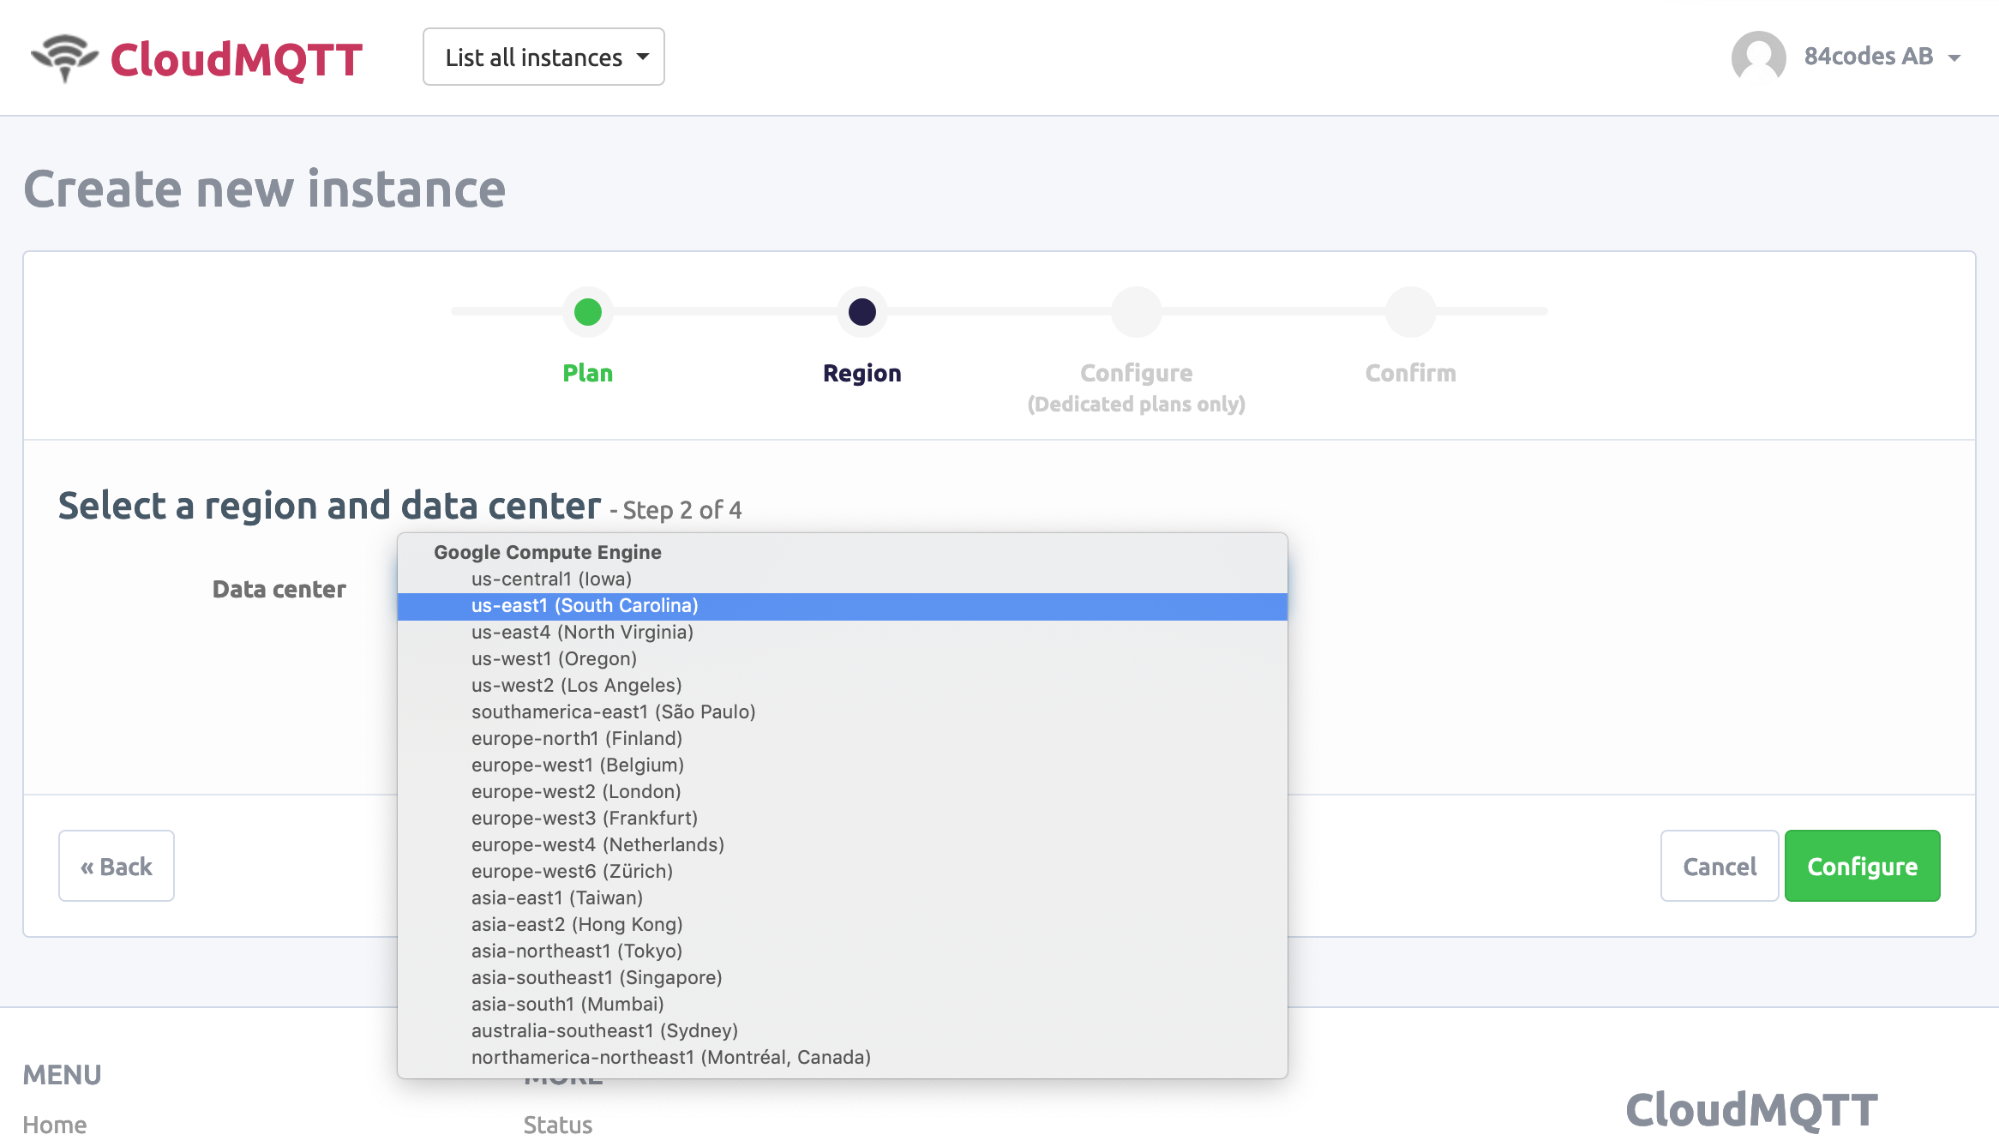Choose australia-southeast1 (Sydney)
Image resolution: width=1999 pixels, height=1146 pixels.
click(842, 1031)
